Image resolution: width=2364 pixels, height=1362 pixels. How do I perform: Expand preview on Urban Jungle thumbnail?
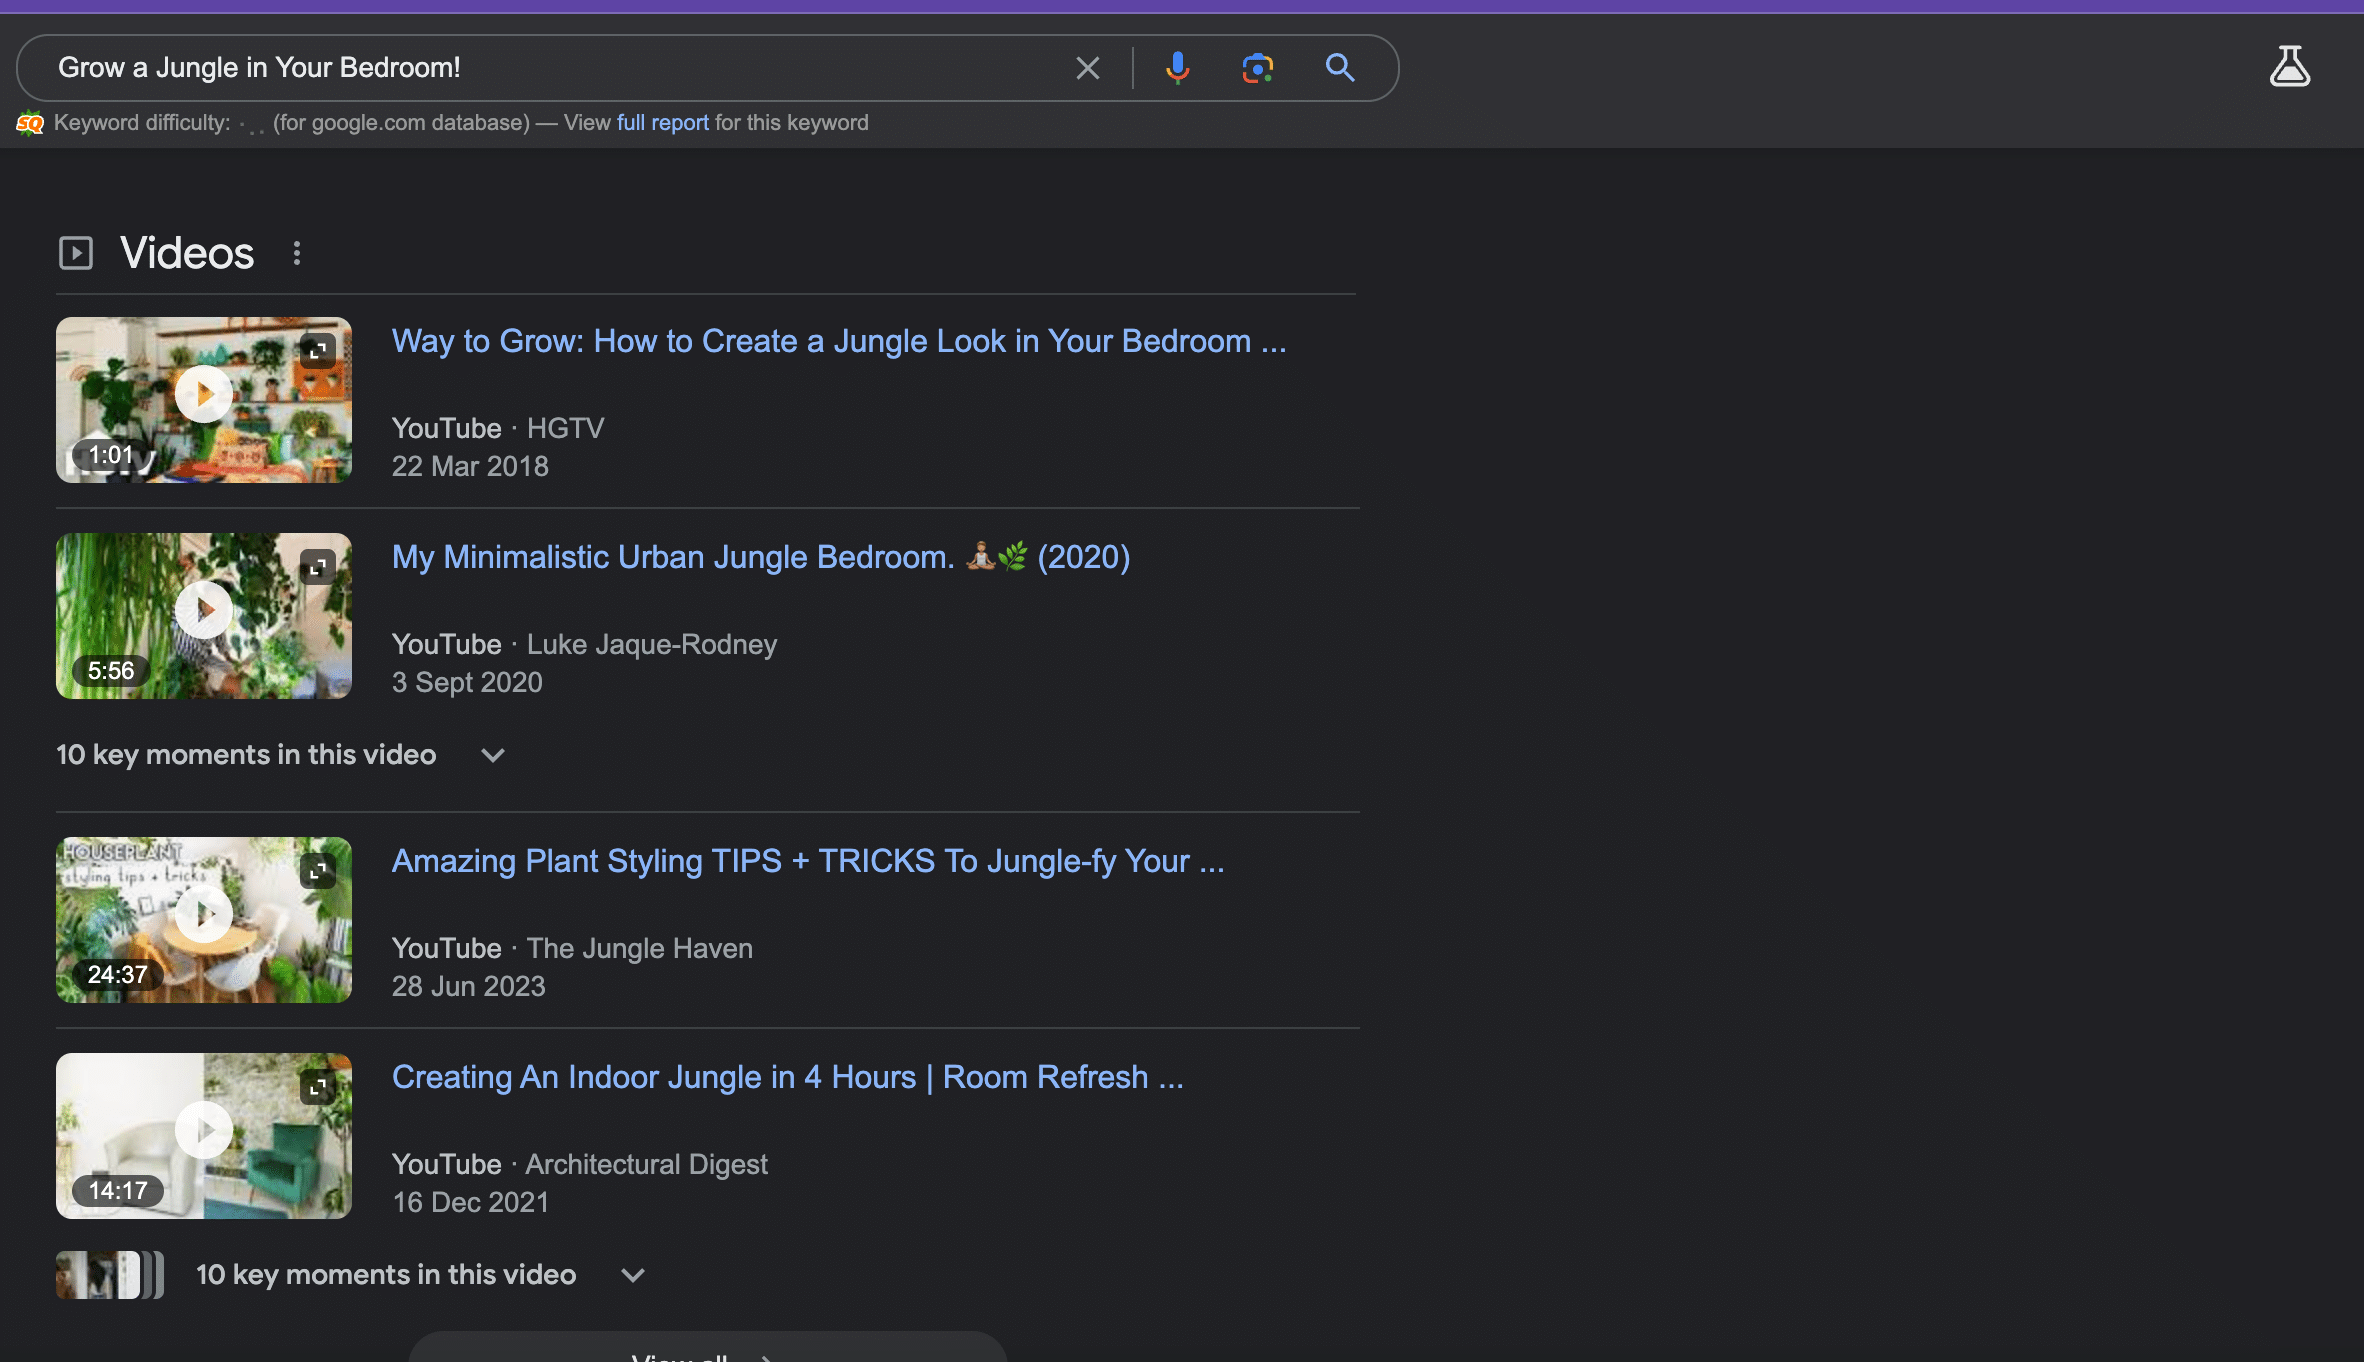point(317,567)
